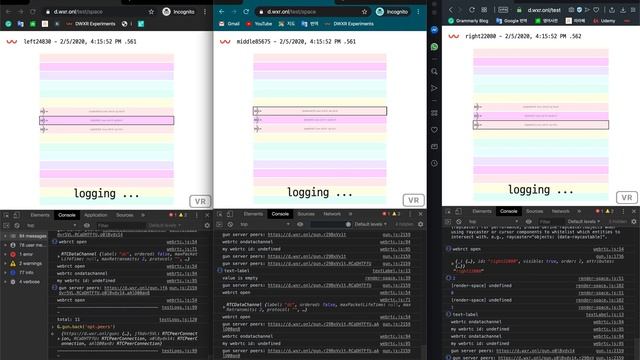640x360 pixels.
Task: Open console settings gear in left DevTools
Action: pyautogui.click(x=207, y=225)
